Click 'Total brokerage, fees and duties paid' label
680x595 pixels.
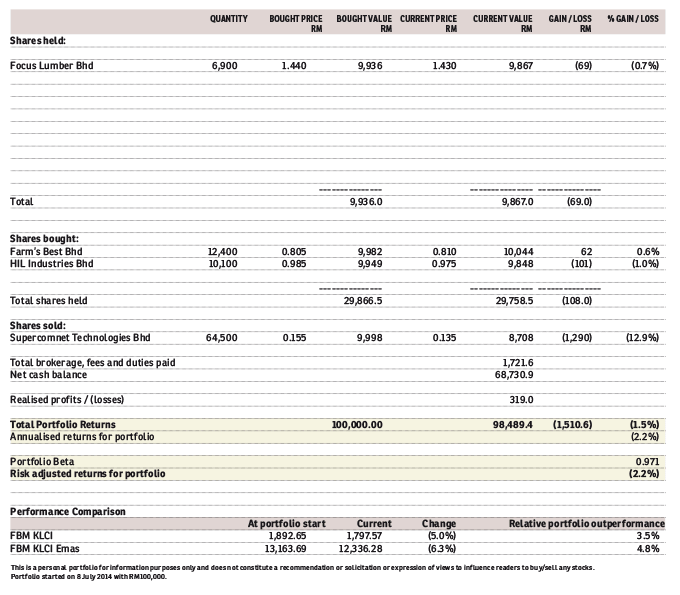point(93,363)
